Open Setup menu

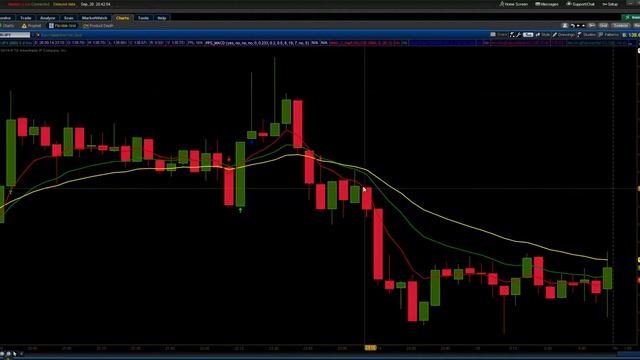coord(610,4)
